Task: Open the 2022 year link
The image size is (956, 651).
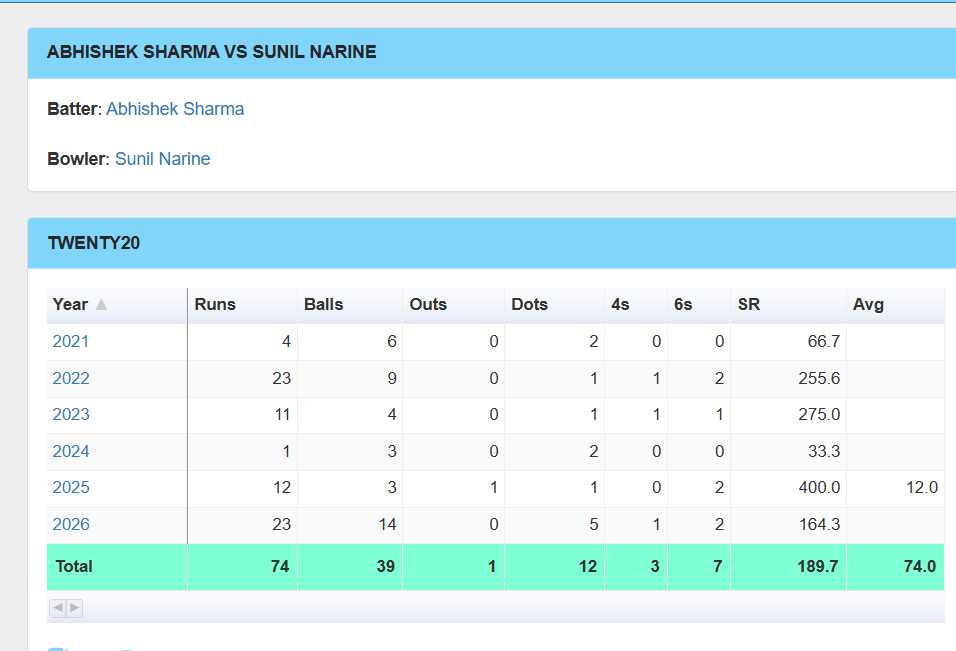Action: (71, 379)
